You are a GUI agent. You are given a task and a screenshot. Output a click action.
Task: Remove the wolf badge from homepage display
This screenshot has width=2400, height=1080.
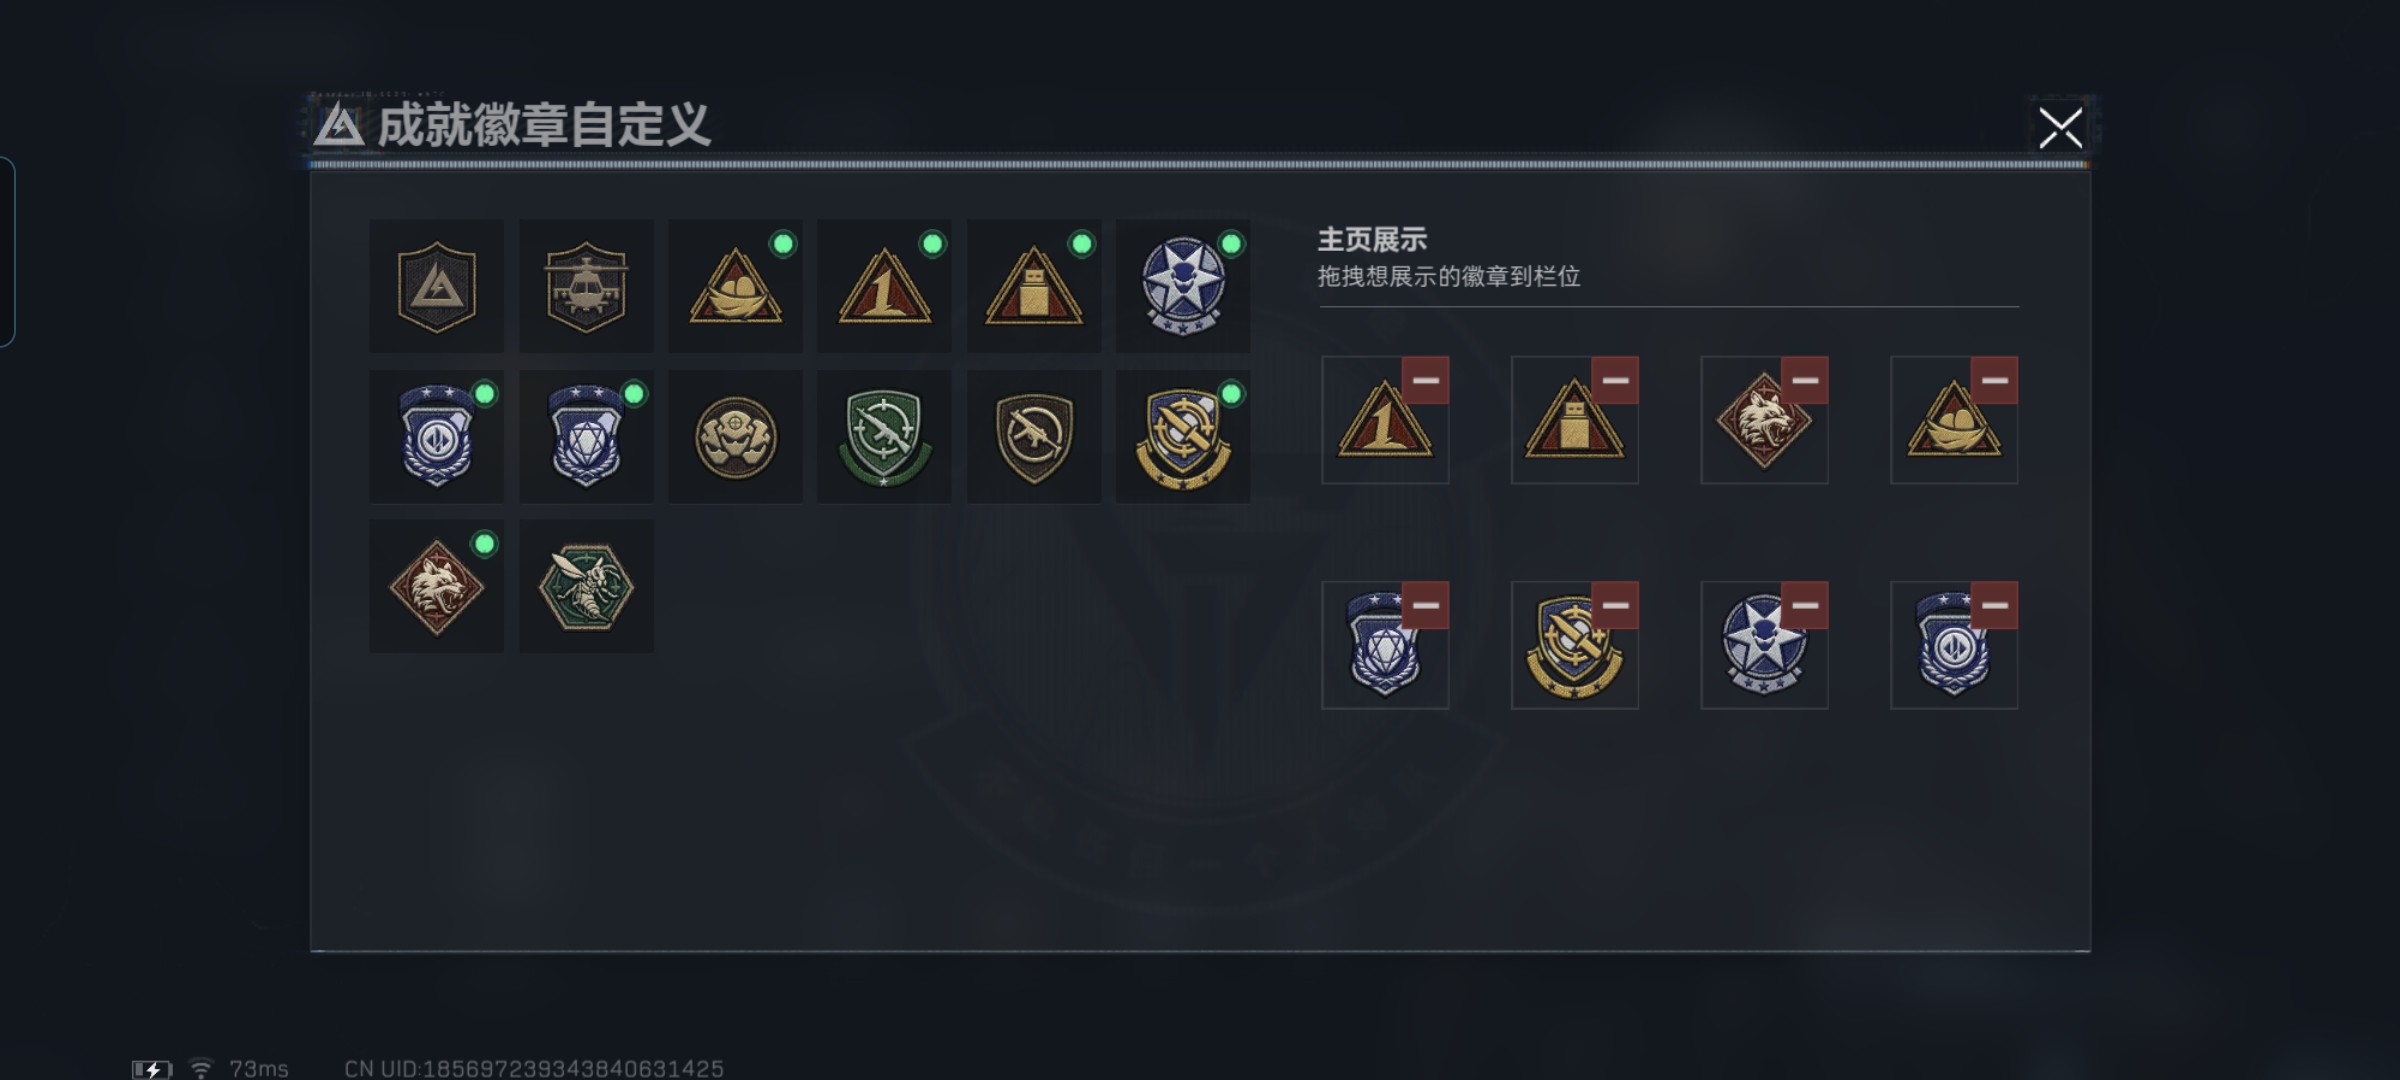[x=1805, y=380]
